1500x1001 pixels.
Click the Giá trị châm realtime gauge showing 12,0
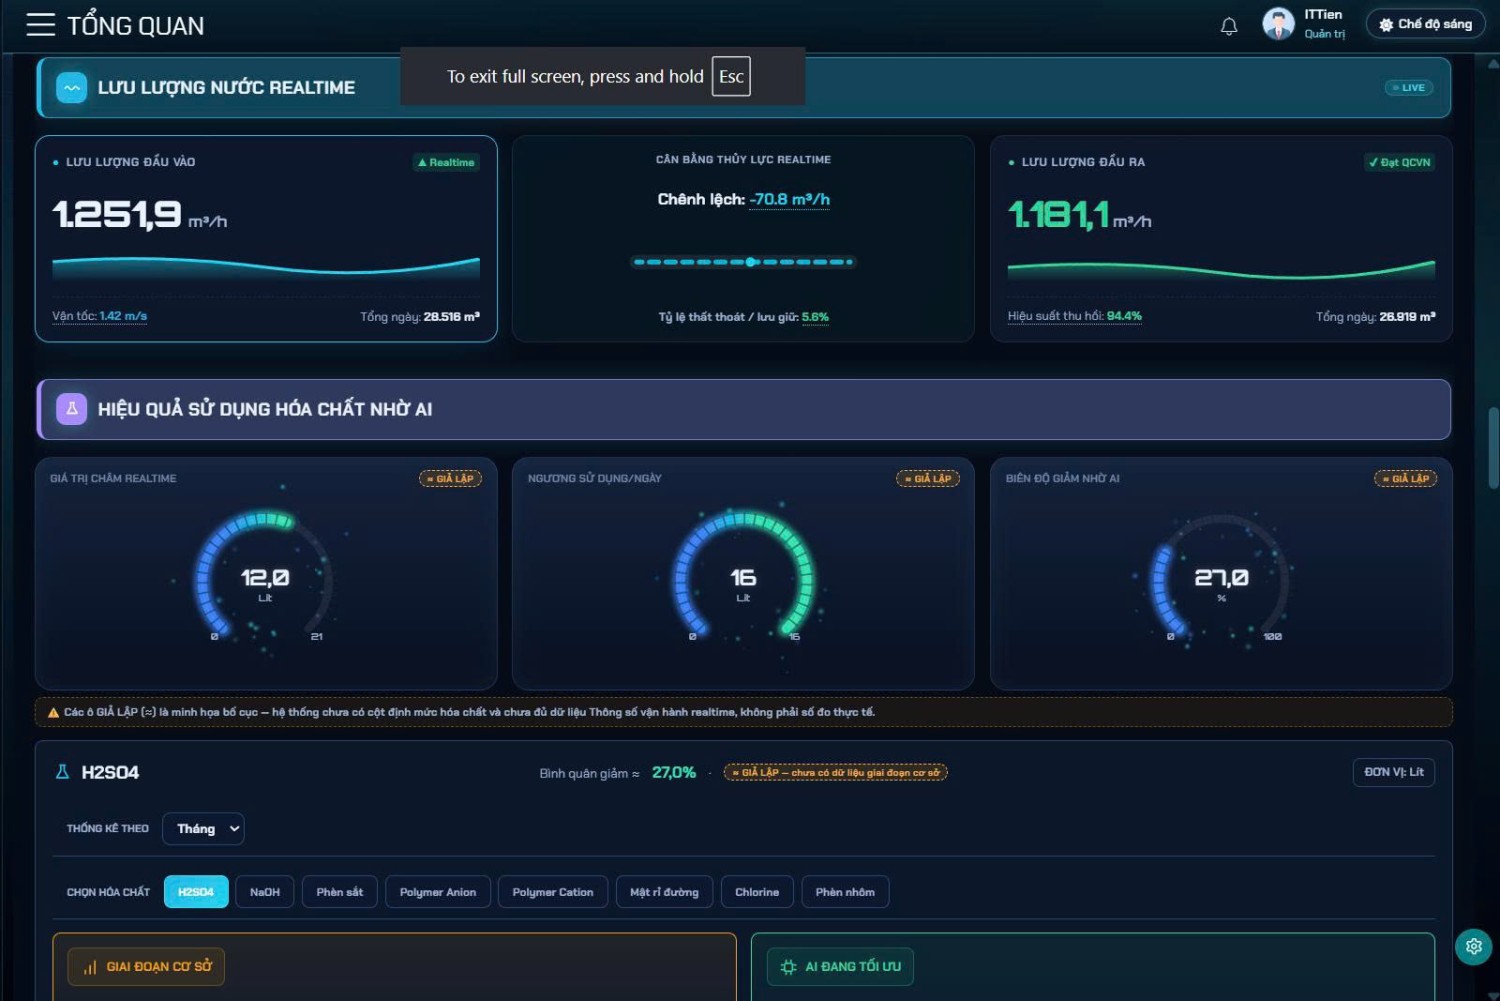pyautogui.click(x=265, y=578)
